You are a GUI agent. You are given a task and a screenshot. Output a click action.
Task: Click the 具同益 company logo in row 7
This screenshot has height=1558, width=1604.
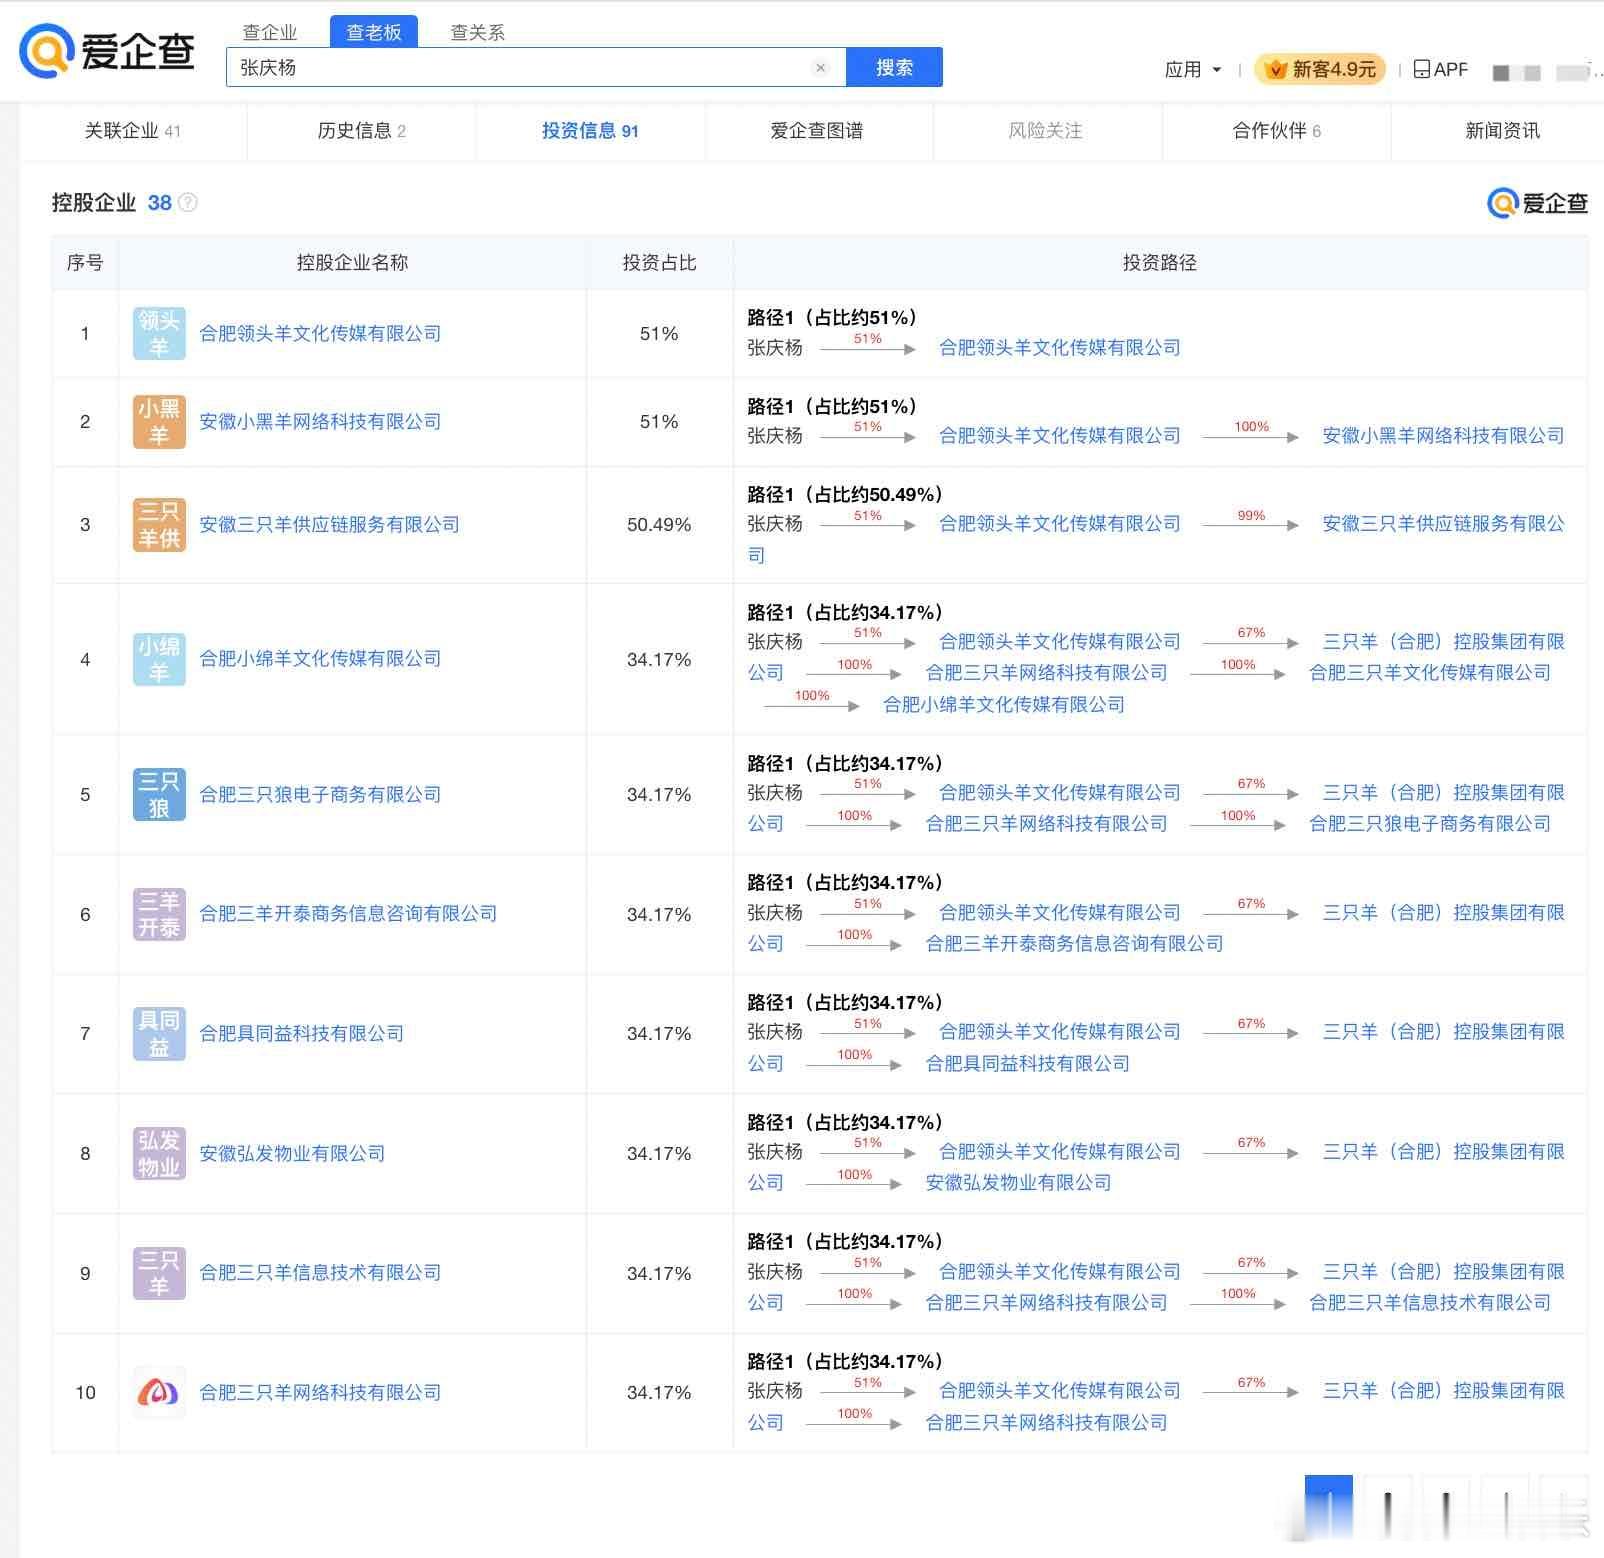tap(159, 1034)
